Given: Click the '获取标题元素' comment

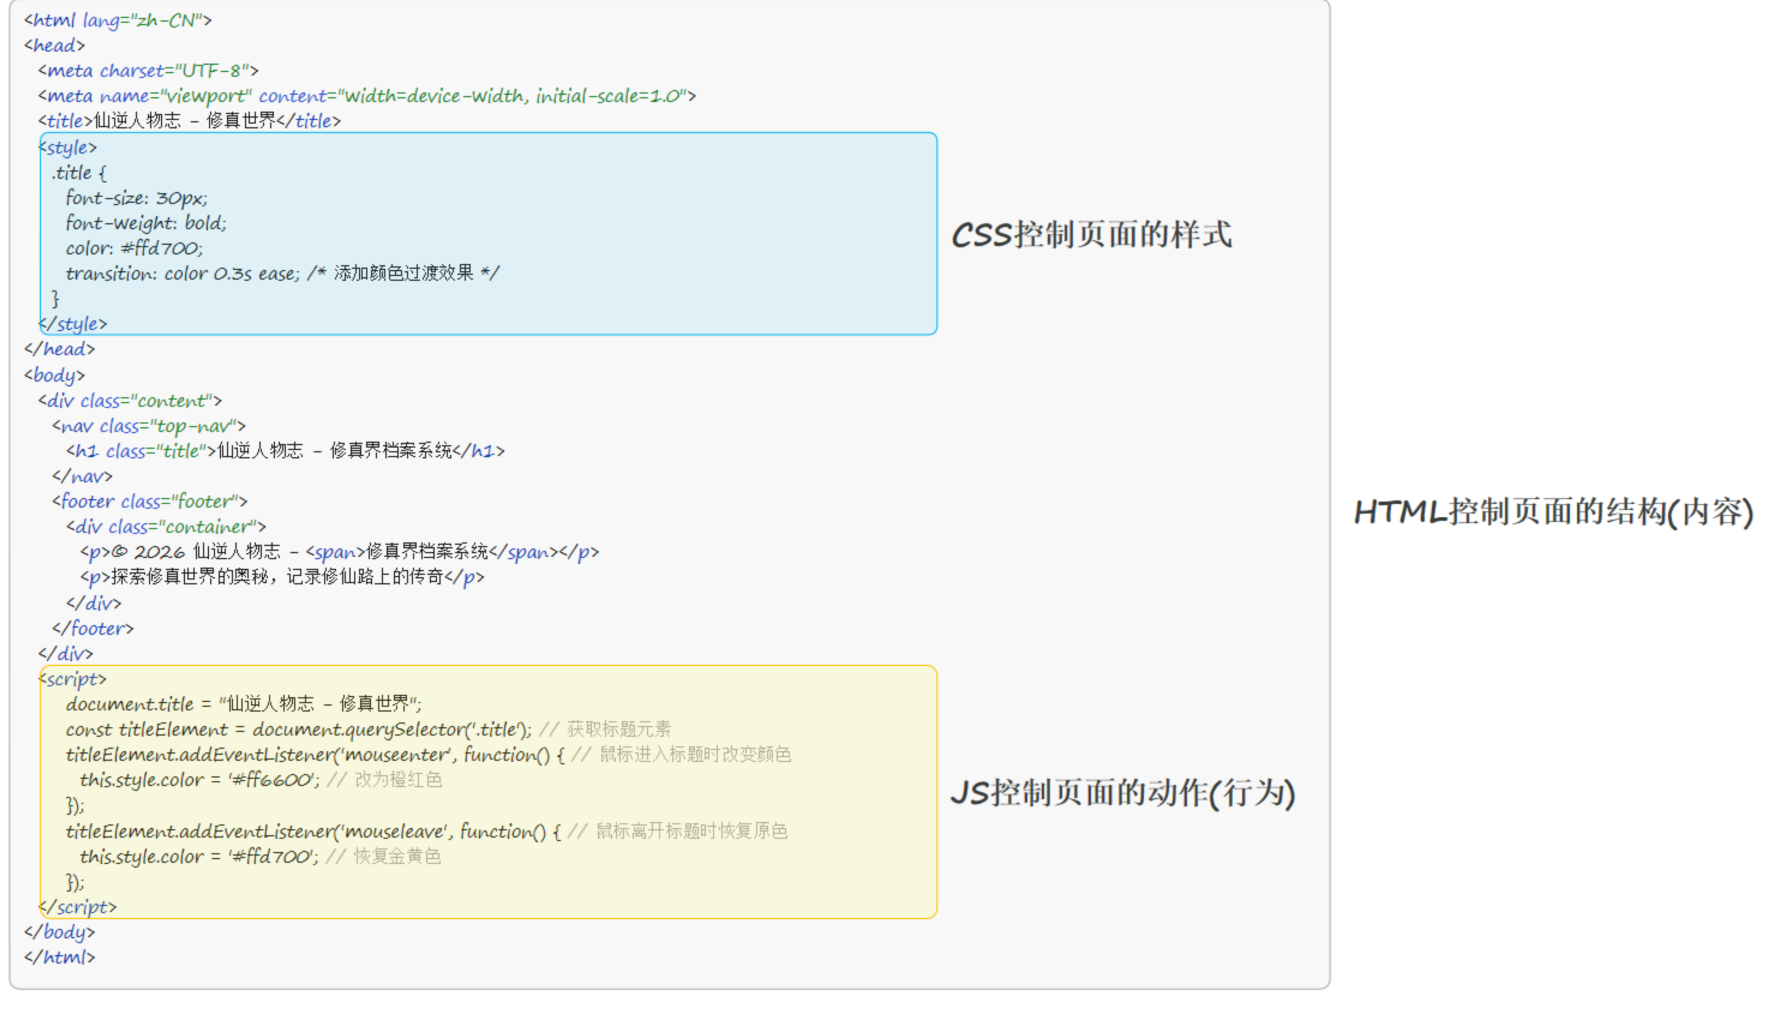Looking at the screenshot, I should (x=606, y=729).
